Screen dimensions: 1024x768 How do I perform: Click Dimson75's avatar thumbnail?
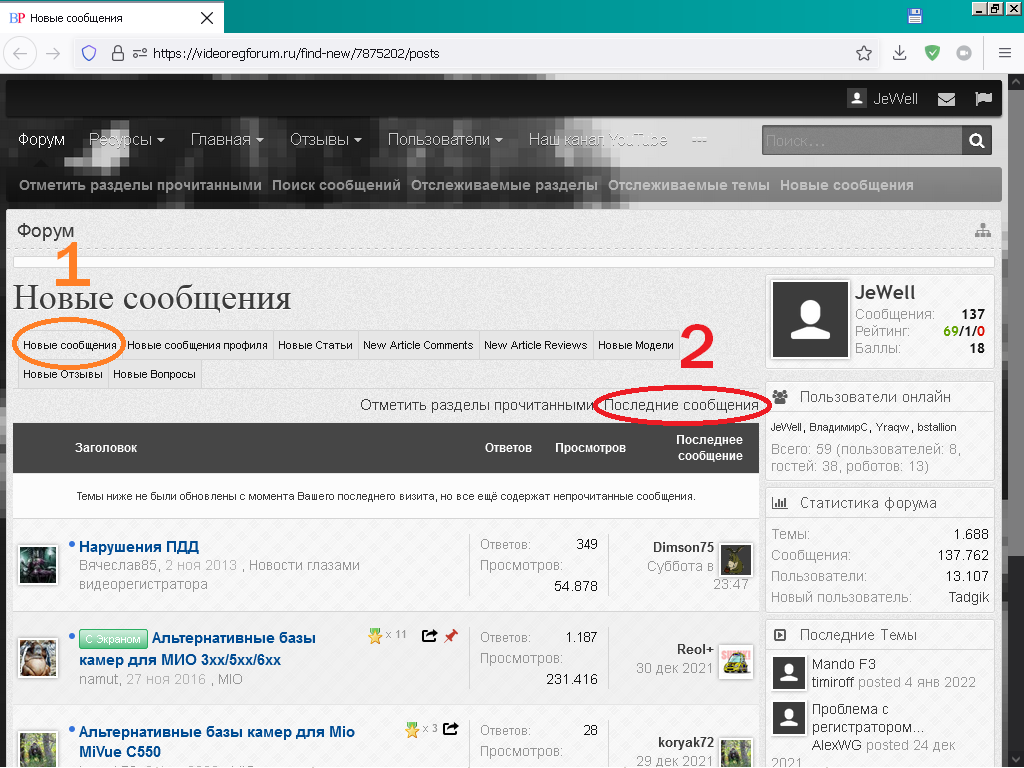click(x=735, y=560)
